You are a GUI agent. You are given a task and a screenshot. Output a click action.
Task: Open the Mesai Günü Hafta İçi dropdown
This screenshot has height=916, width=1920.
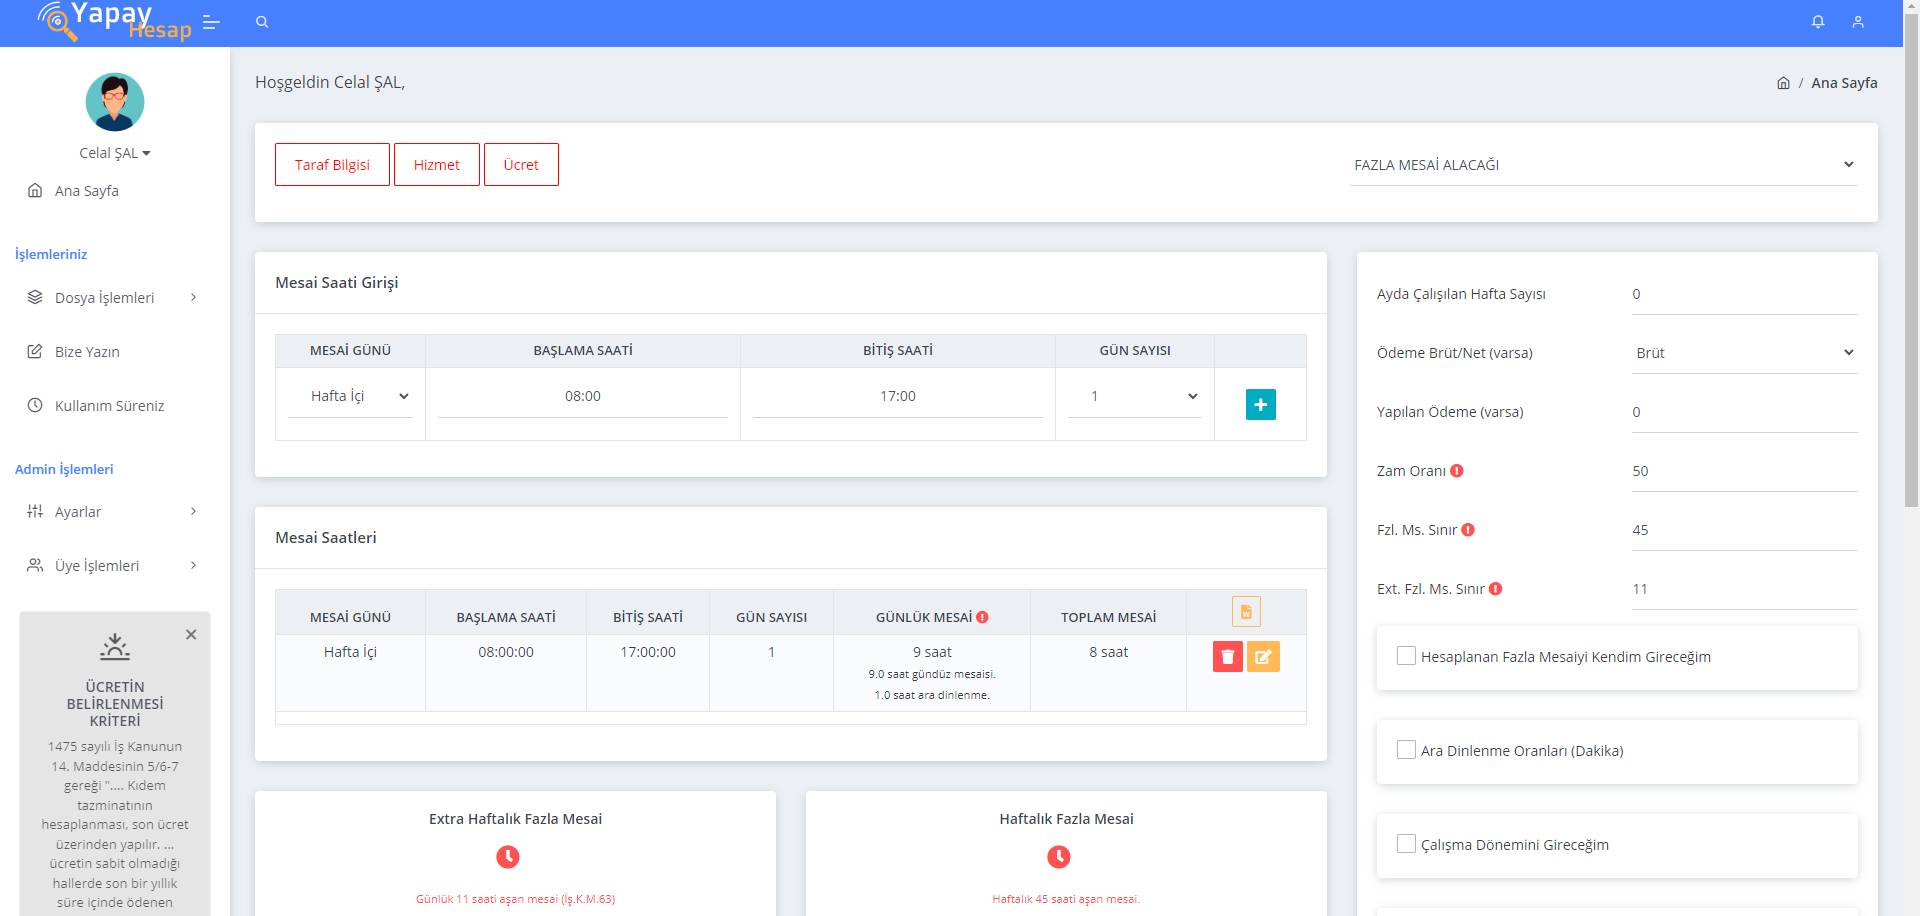[x=350, y=396]
